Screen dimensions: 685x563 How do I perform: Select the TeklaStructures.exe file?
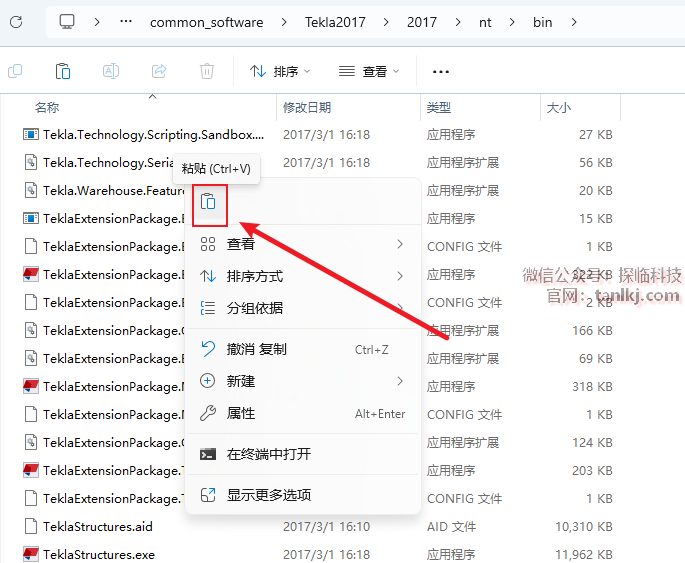click(98, 554)
